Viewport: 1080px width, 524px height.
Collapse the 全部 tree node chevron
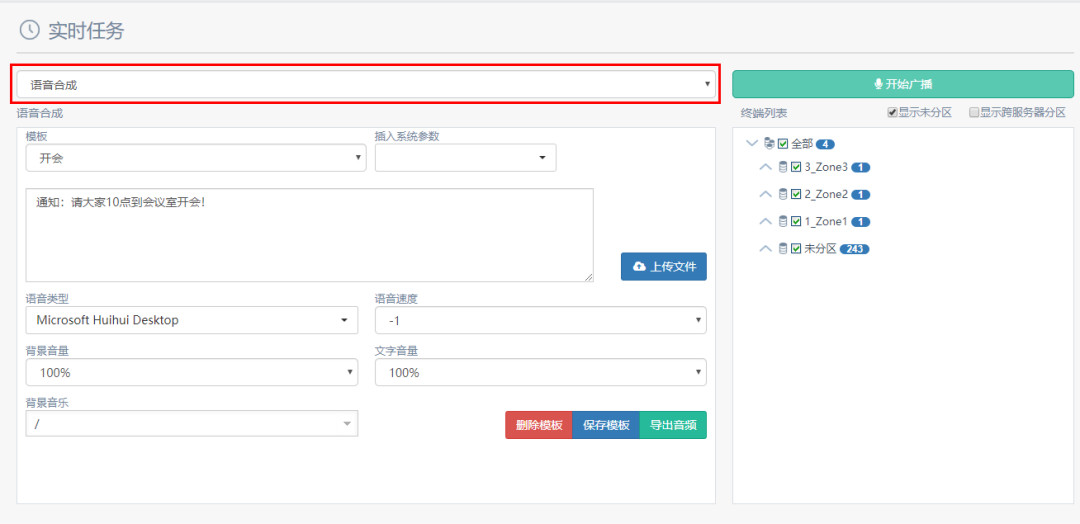[752, 144]
